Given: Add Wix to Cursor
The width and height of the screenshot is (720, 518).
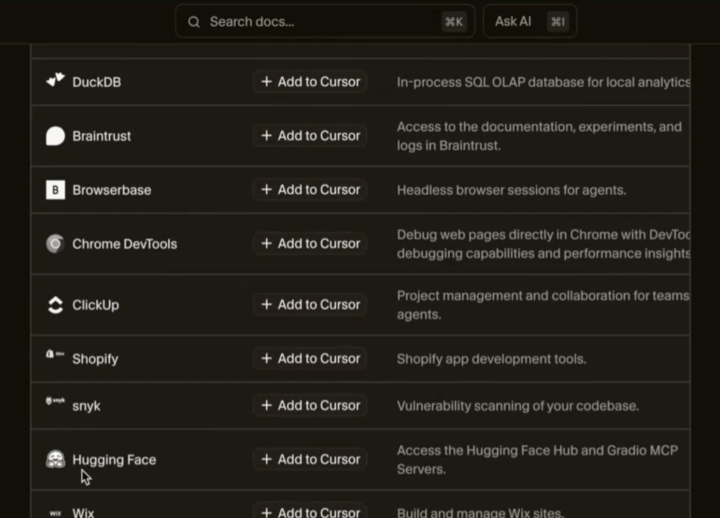Looking at the screenshot, I should coord(310,511).
